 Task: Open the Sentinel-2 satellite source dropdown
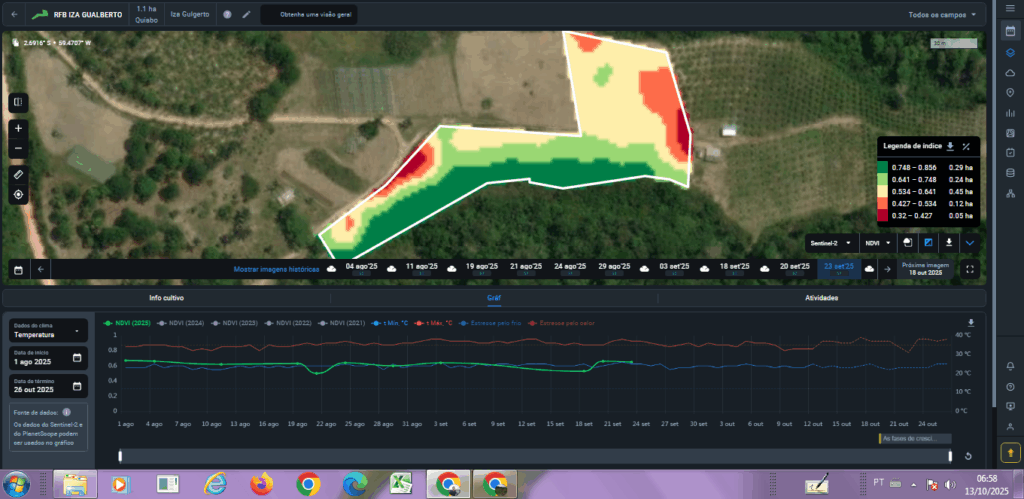pyautogui.click(x=830, y=242)
